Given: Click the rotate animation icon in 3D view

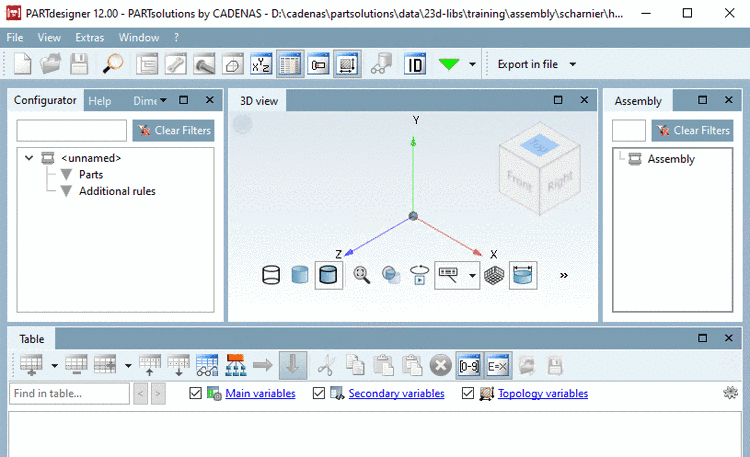Looking at the screenshot, I should tap(419, 275).
